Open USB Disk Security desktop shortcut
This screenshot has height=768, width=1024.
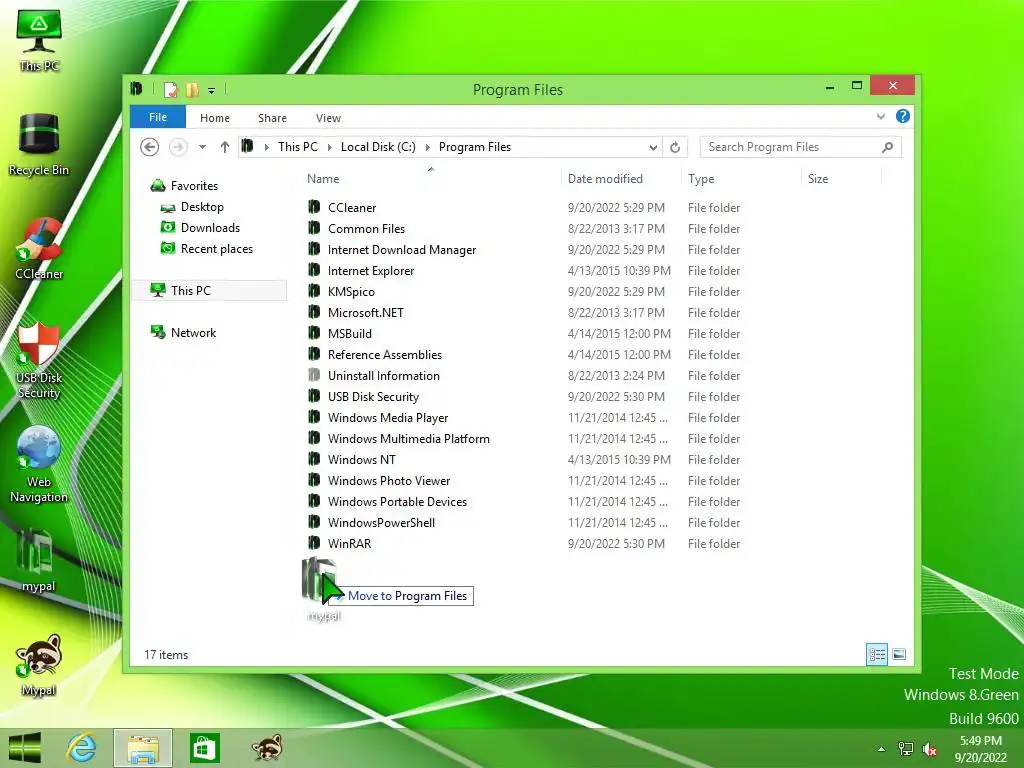39,360
